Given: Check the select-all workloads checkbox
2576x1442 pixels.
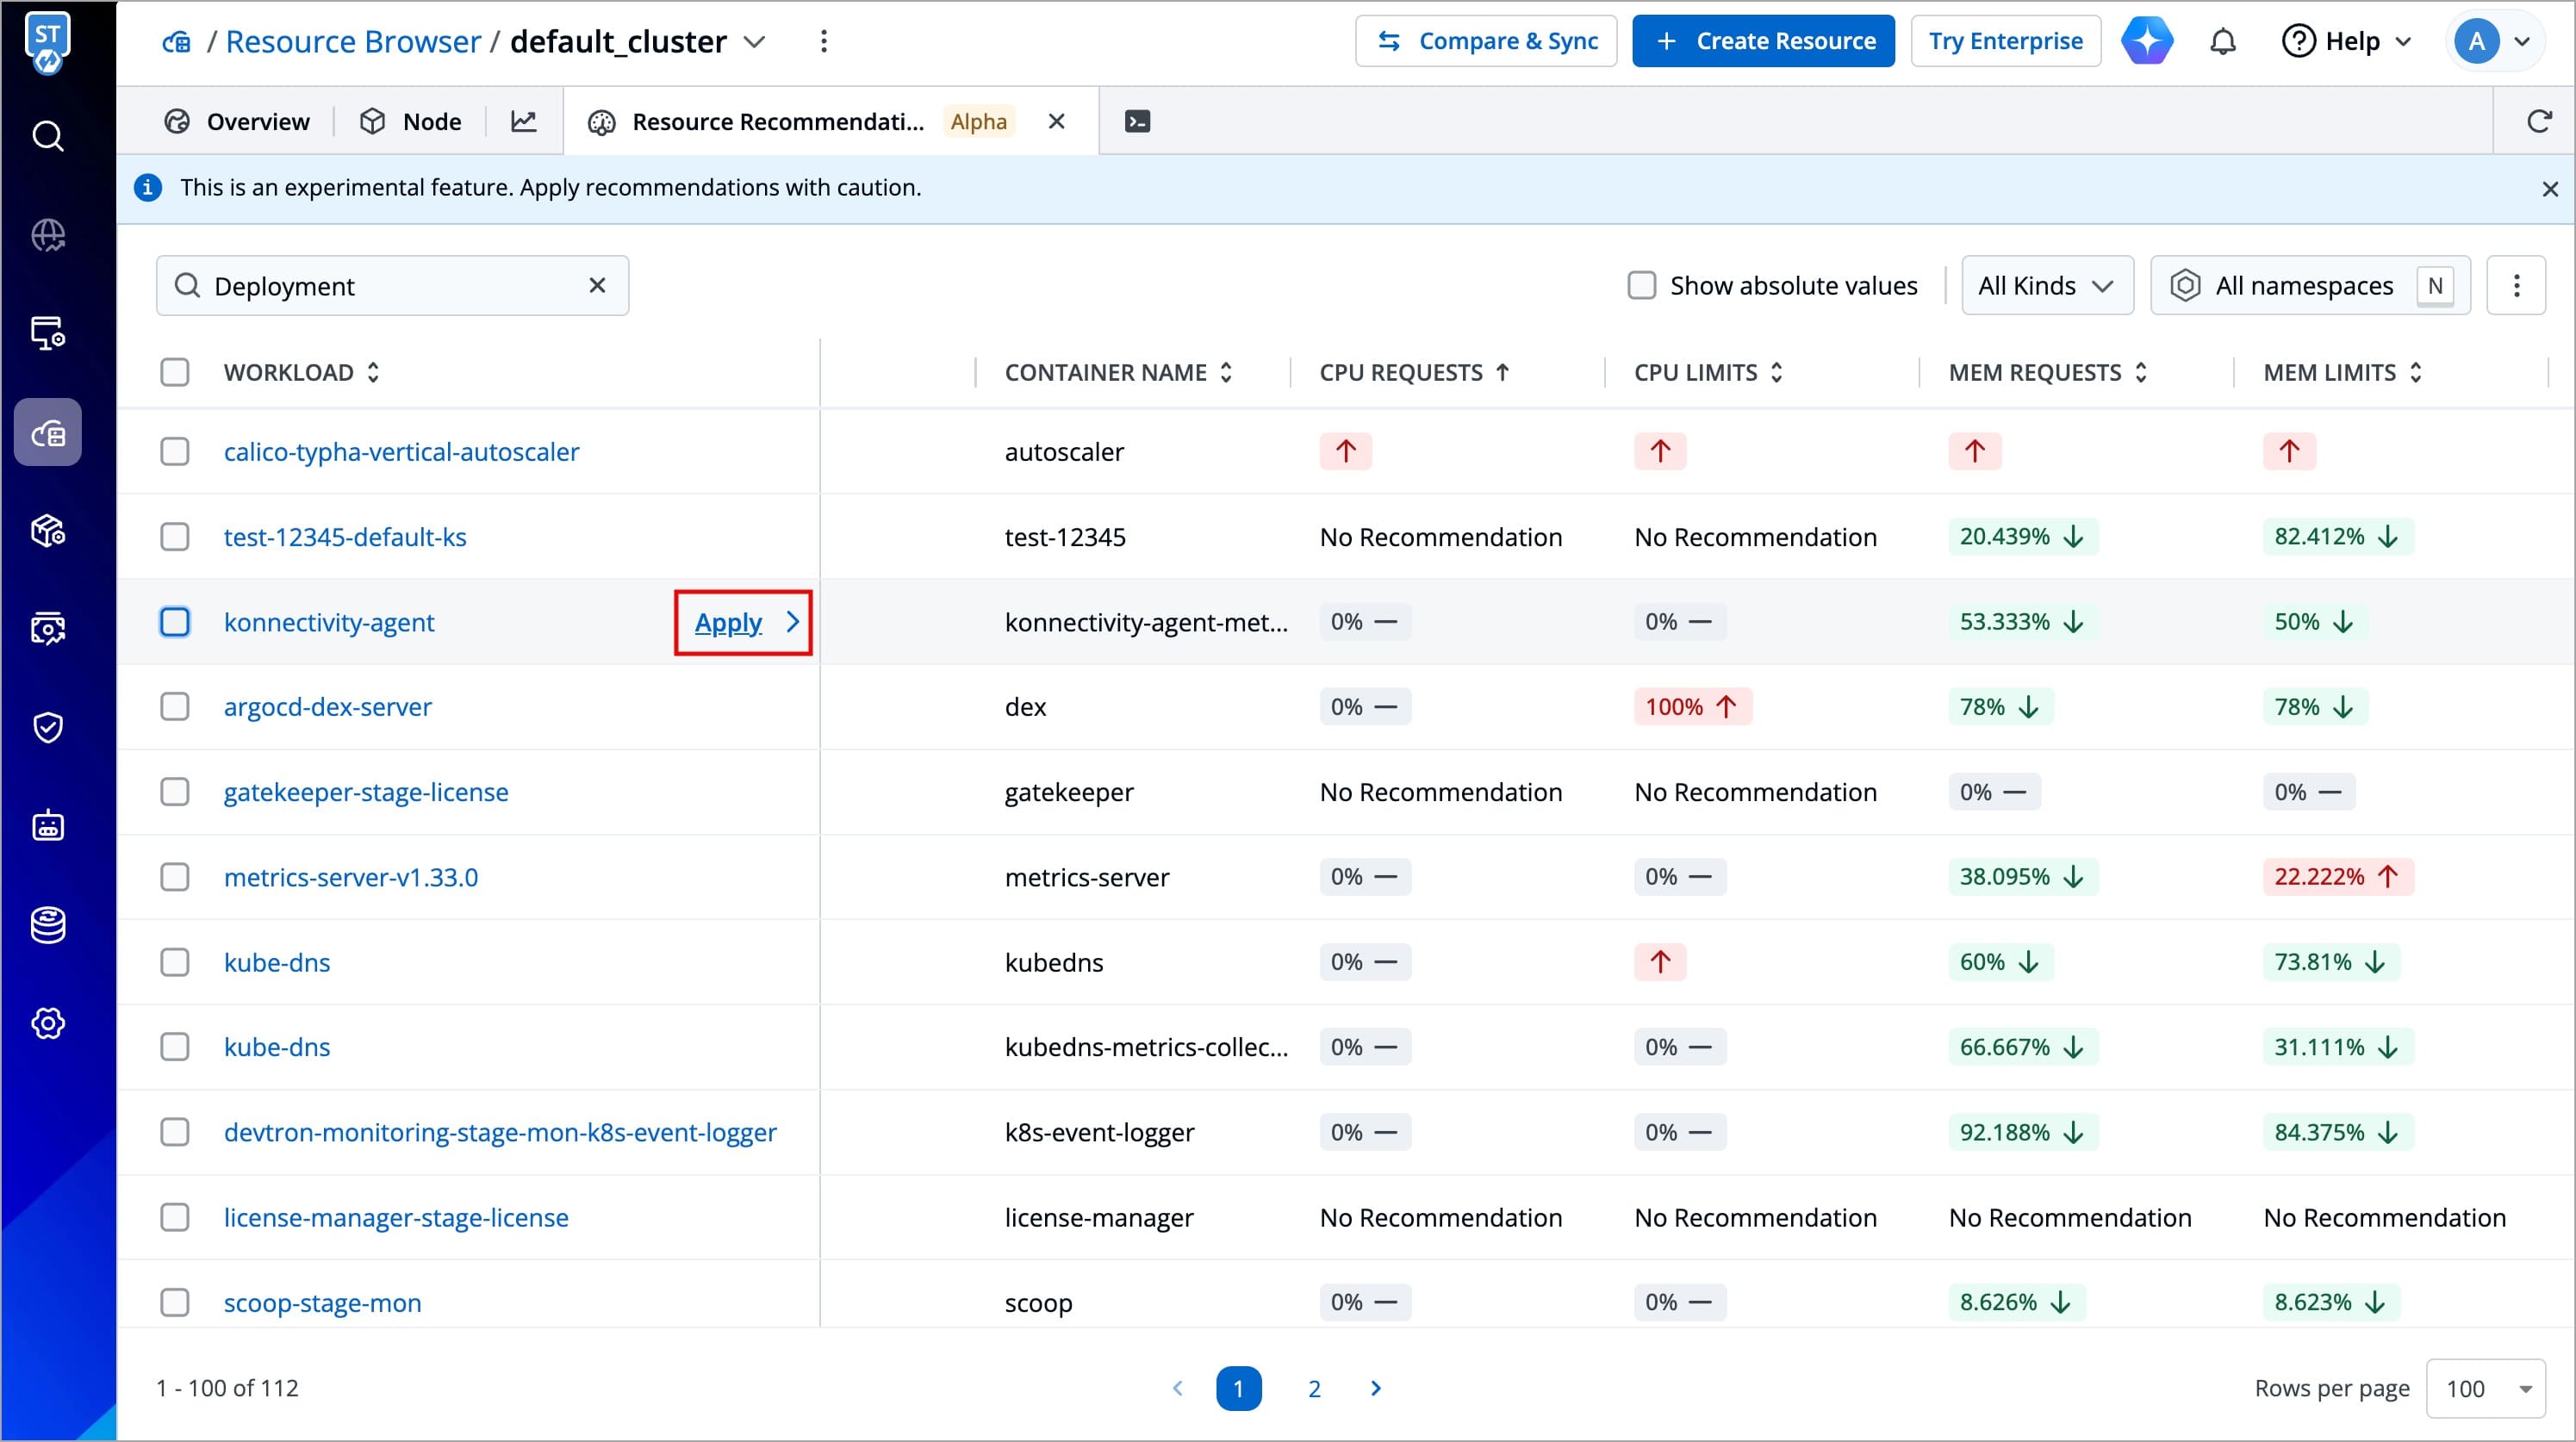Looking at the screenshot, I should tap(175, 372).
